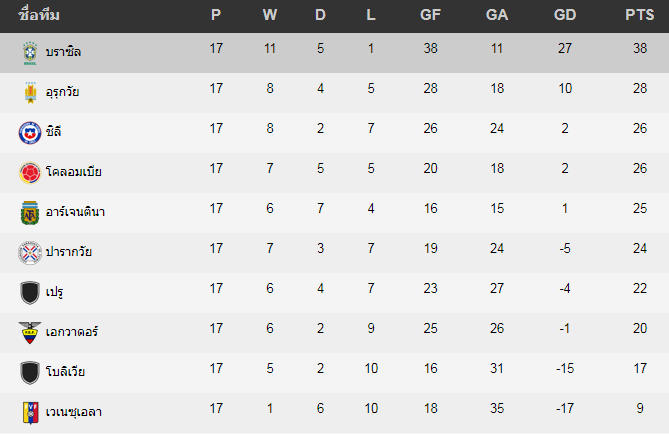The height and width of the screenshot is (434, 669).
Task: Click the Brazil team crest icon
Action: [30, 52]
